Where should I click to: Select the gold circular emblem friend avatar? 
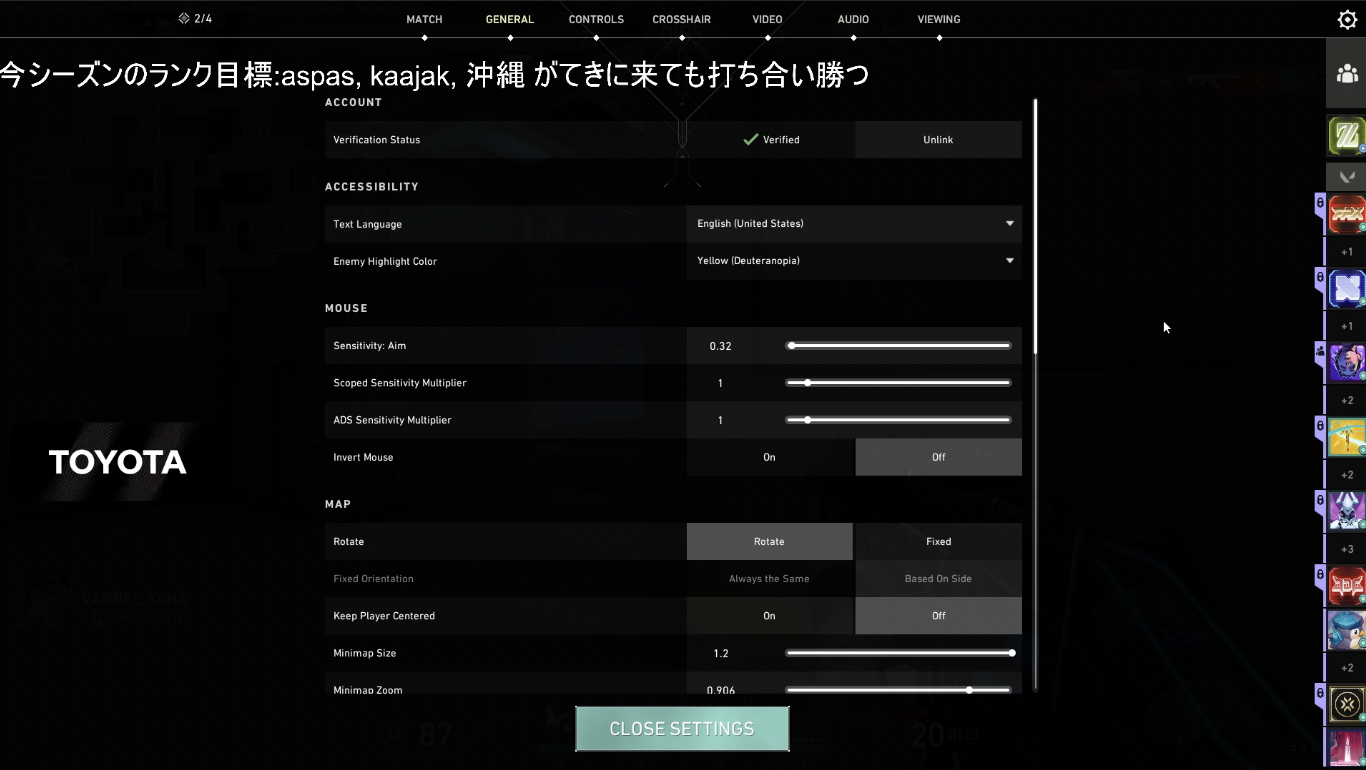(1347, 705)
